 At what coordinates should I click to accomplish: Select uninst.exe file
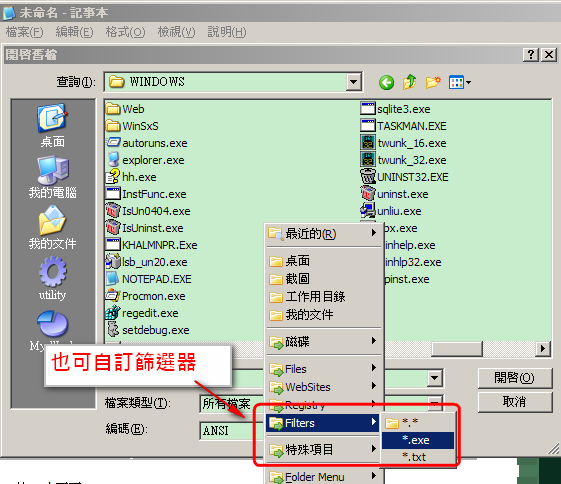pyautogui.click(x=394, y=194)
